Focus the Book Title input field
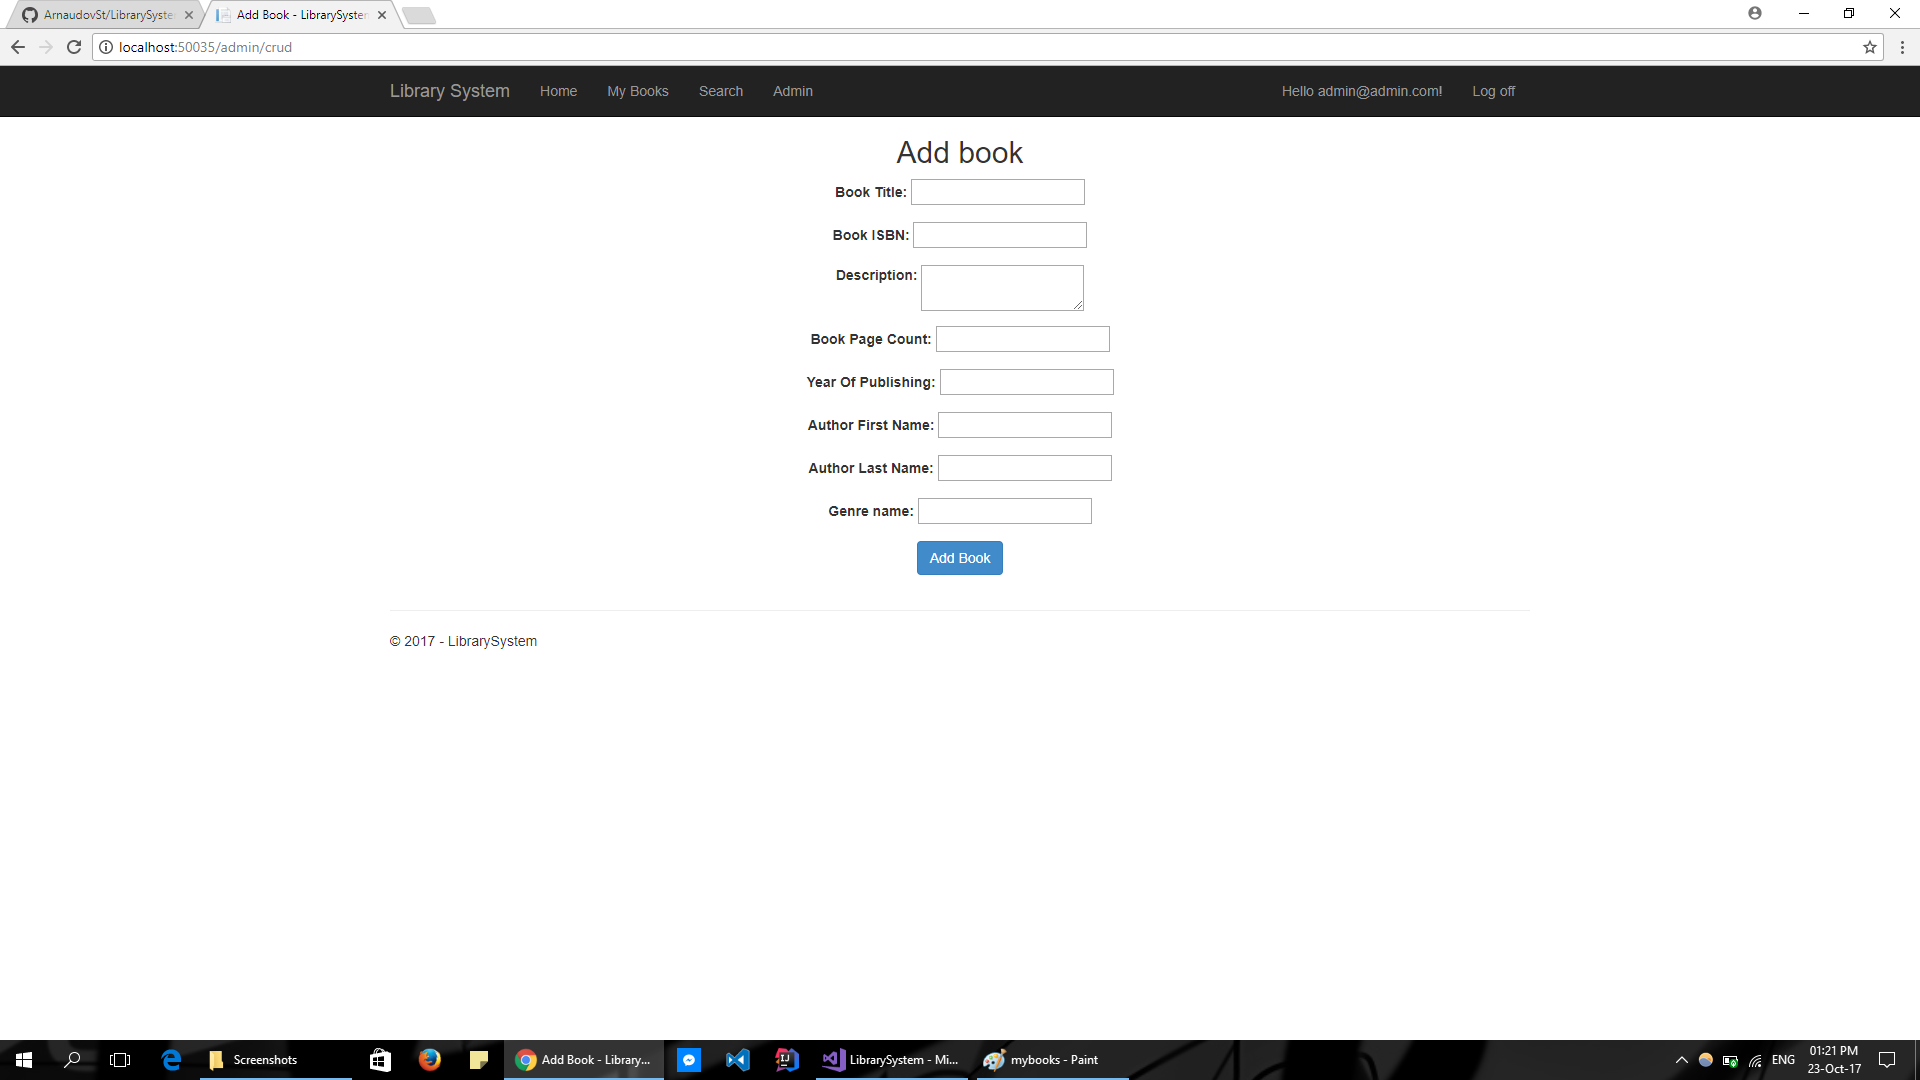 (x=997, y=192)
